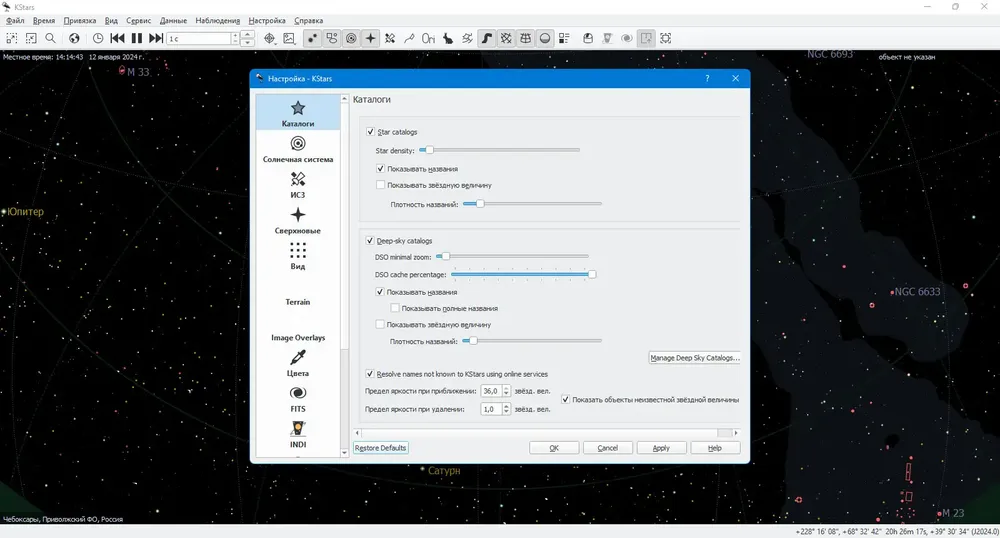This screenshot has height=538, width=1000.
Task: Open FITS settings page in sidebar
Action: click(x=298, y=399)
